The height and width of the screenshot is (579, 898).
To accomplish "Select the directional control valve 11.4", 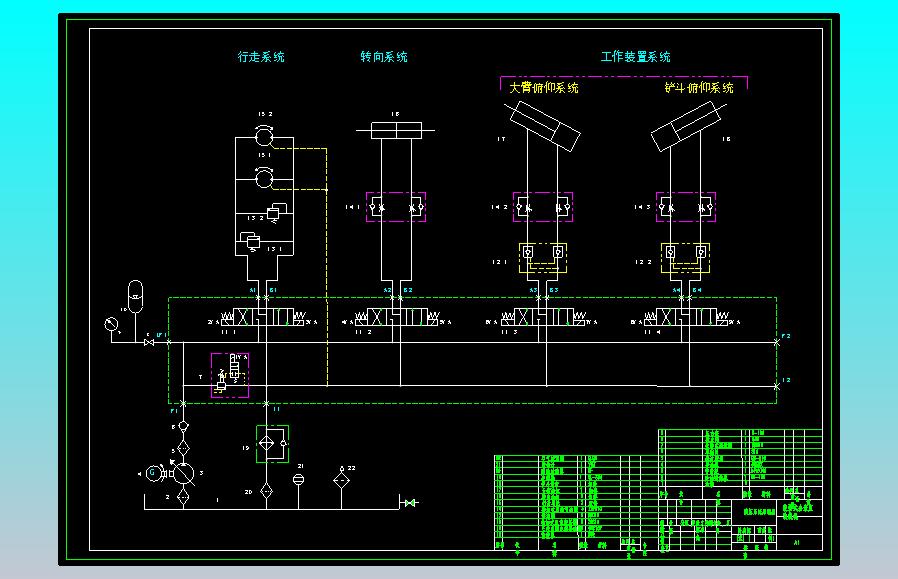I will click(x=686, y=317).
